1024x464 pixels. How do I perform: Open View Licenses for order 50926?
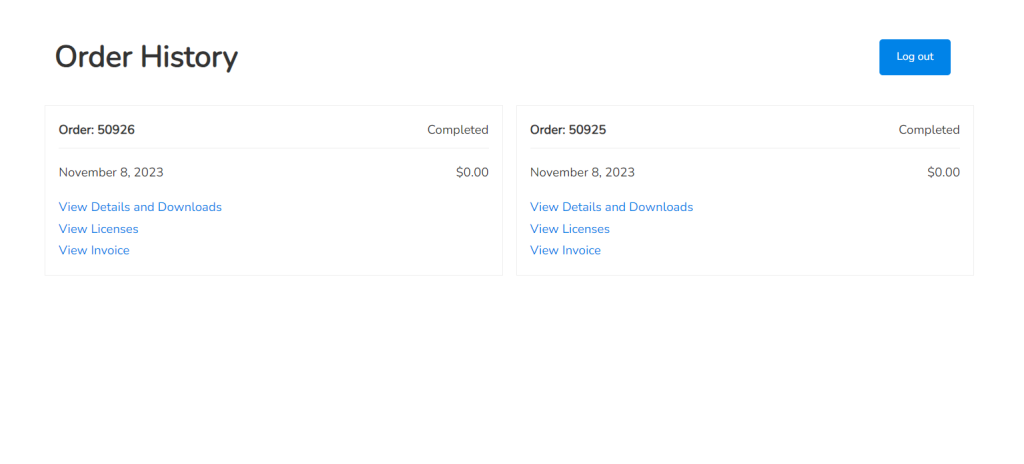(98, 229)
